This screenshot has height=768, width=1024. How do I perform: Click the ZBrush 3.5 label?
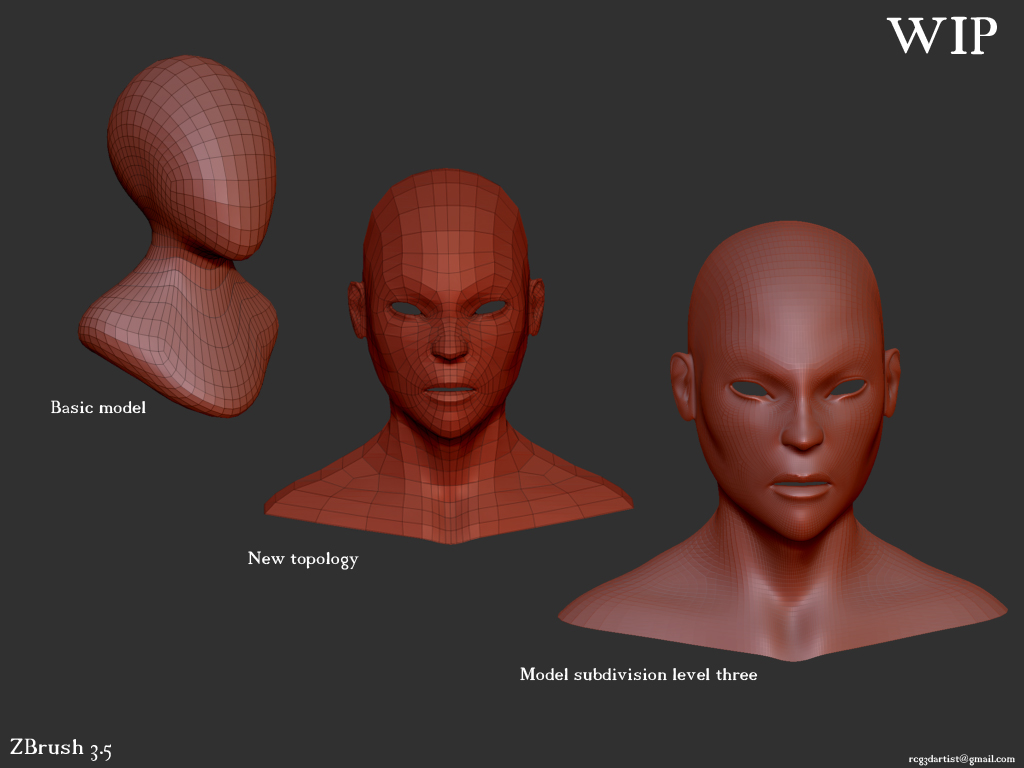[60, 746]
